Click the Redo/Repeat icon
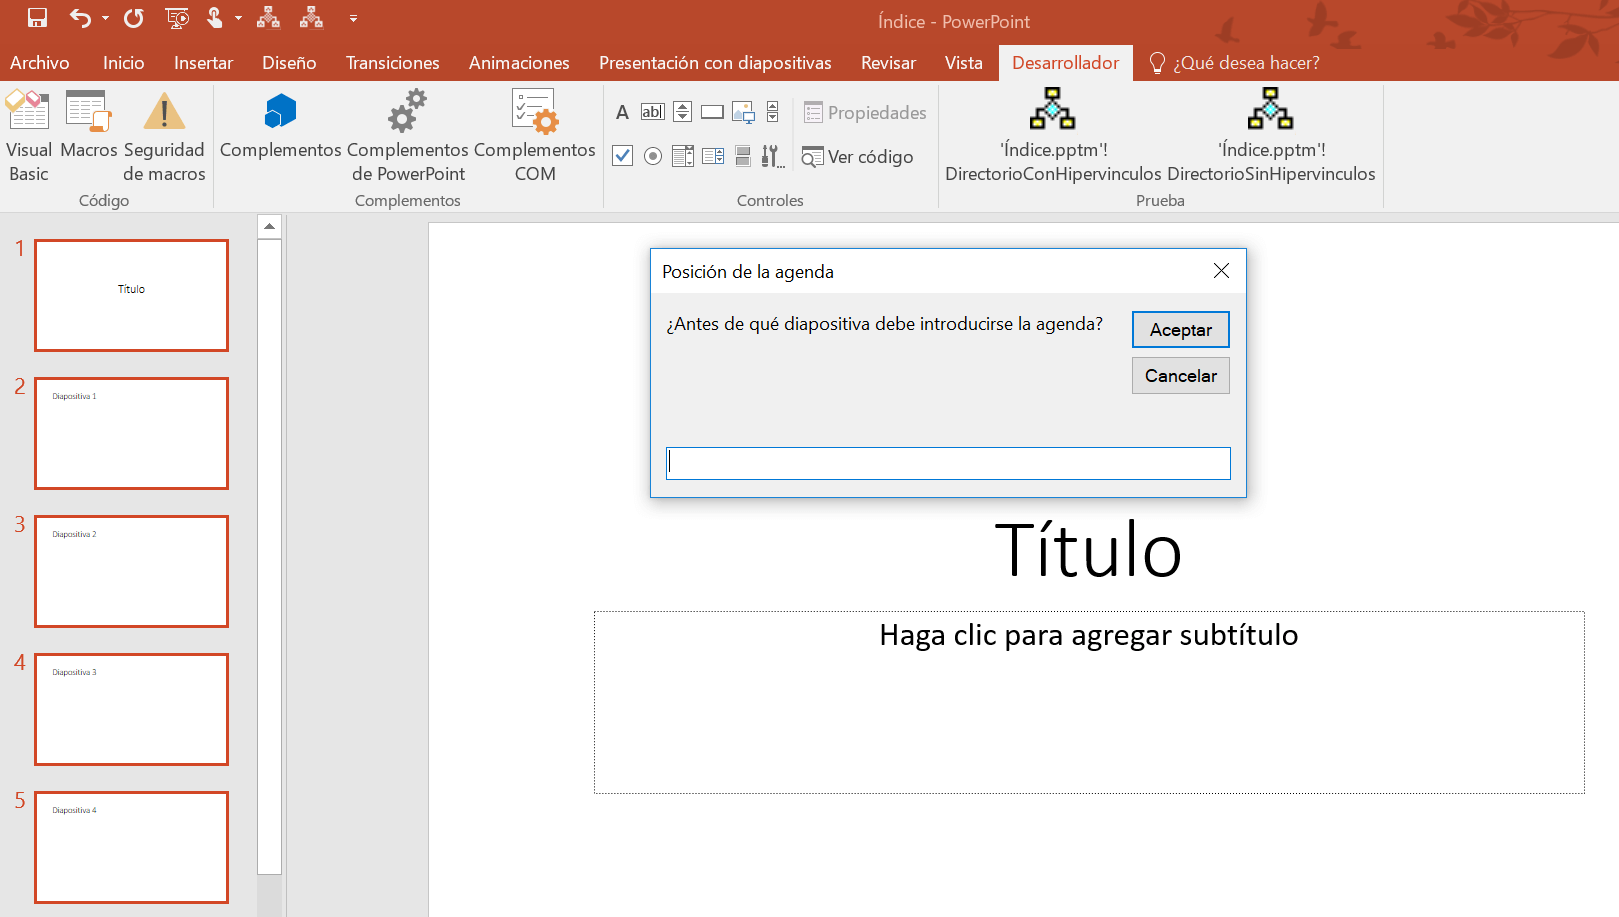 (x=133, y=18)
